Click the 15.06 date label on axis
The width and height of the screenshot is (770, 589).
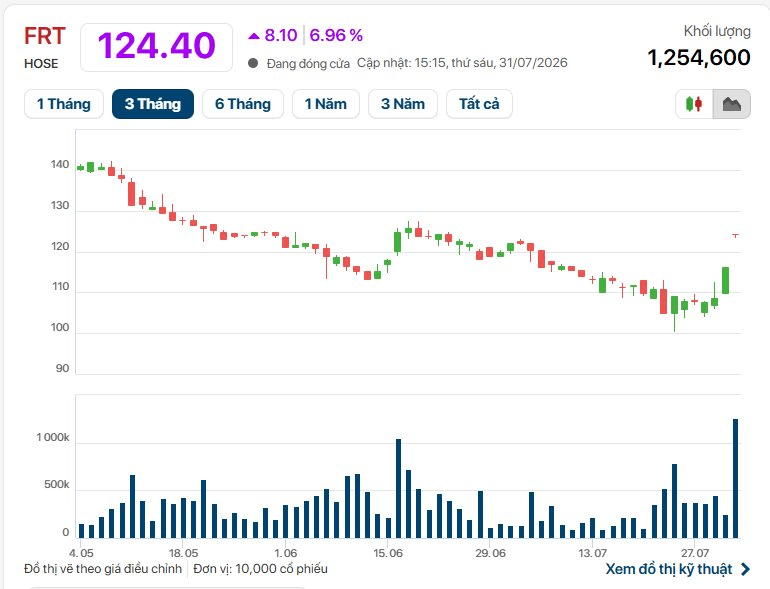click(387, 553)
